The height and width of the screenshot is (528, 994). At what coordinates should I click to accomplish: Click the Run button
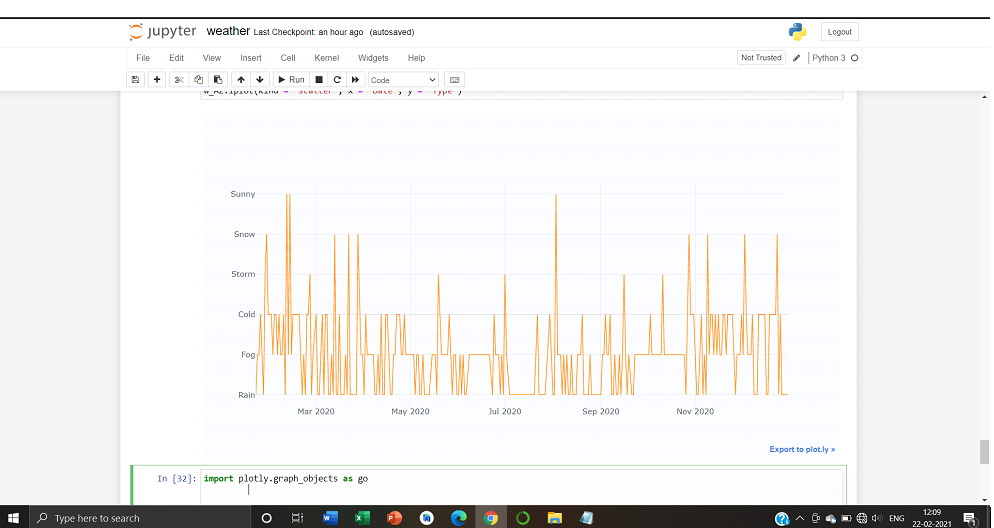291,79
